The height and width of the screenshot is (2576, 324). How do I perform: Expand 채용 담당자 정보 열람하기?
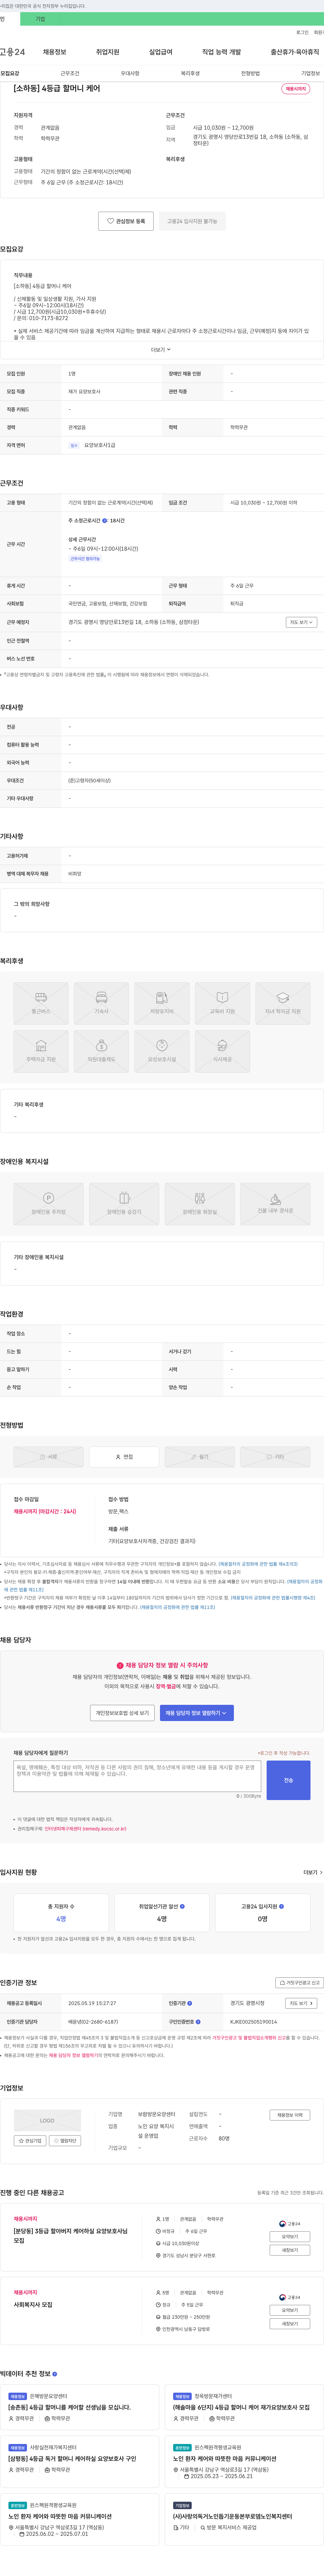click(197, 1713)
